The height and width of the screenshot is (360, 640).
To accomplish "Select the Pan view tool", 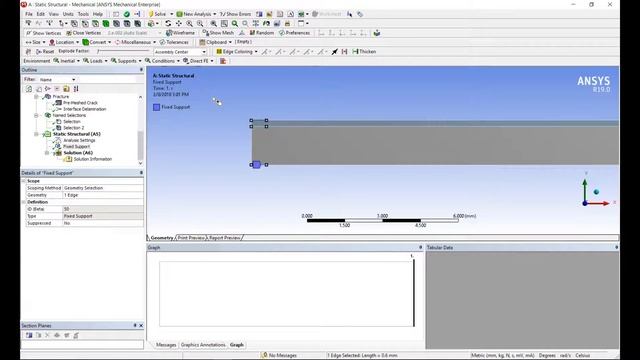I will coord(179,23).
